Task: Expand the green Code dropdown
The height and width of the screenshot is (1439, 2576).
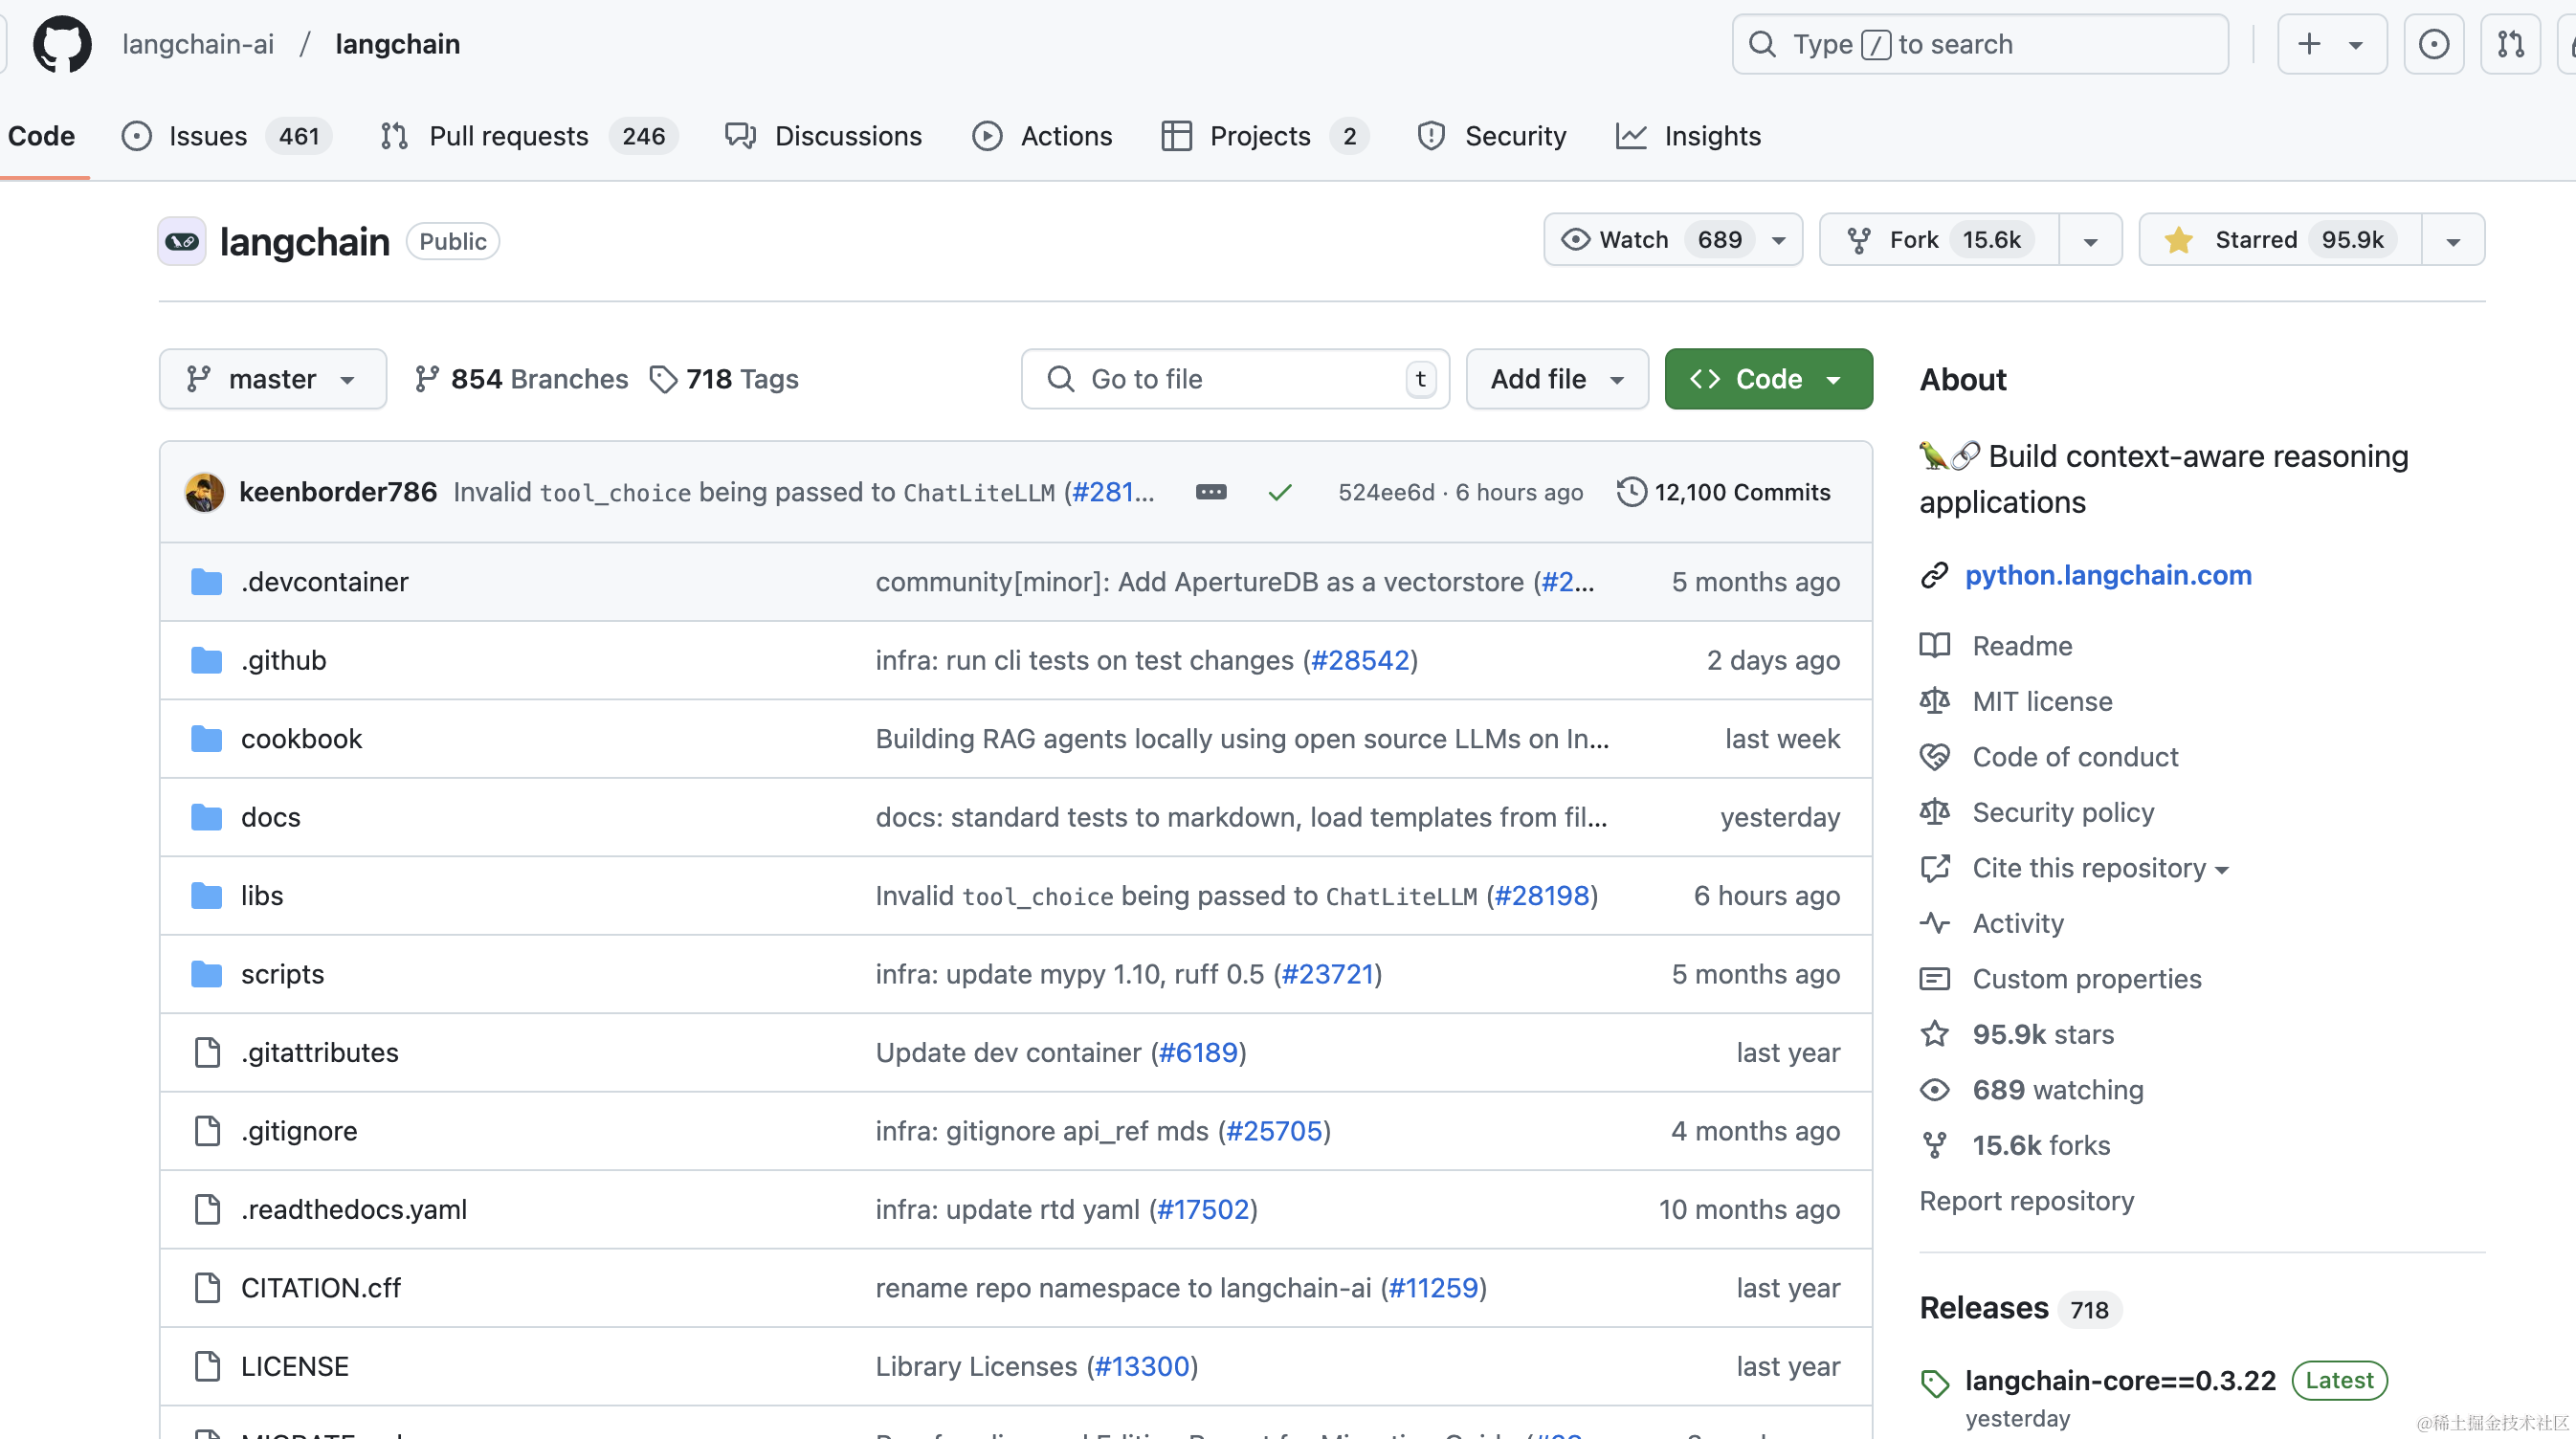Action: [1767, 379]
